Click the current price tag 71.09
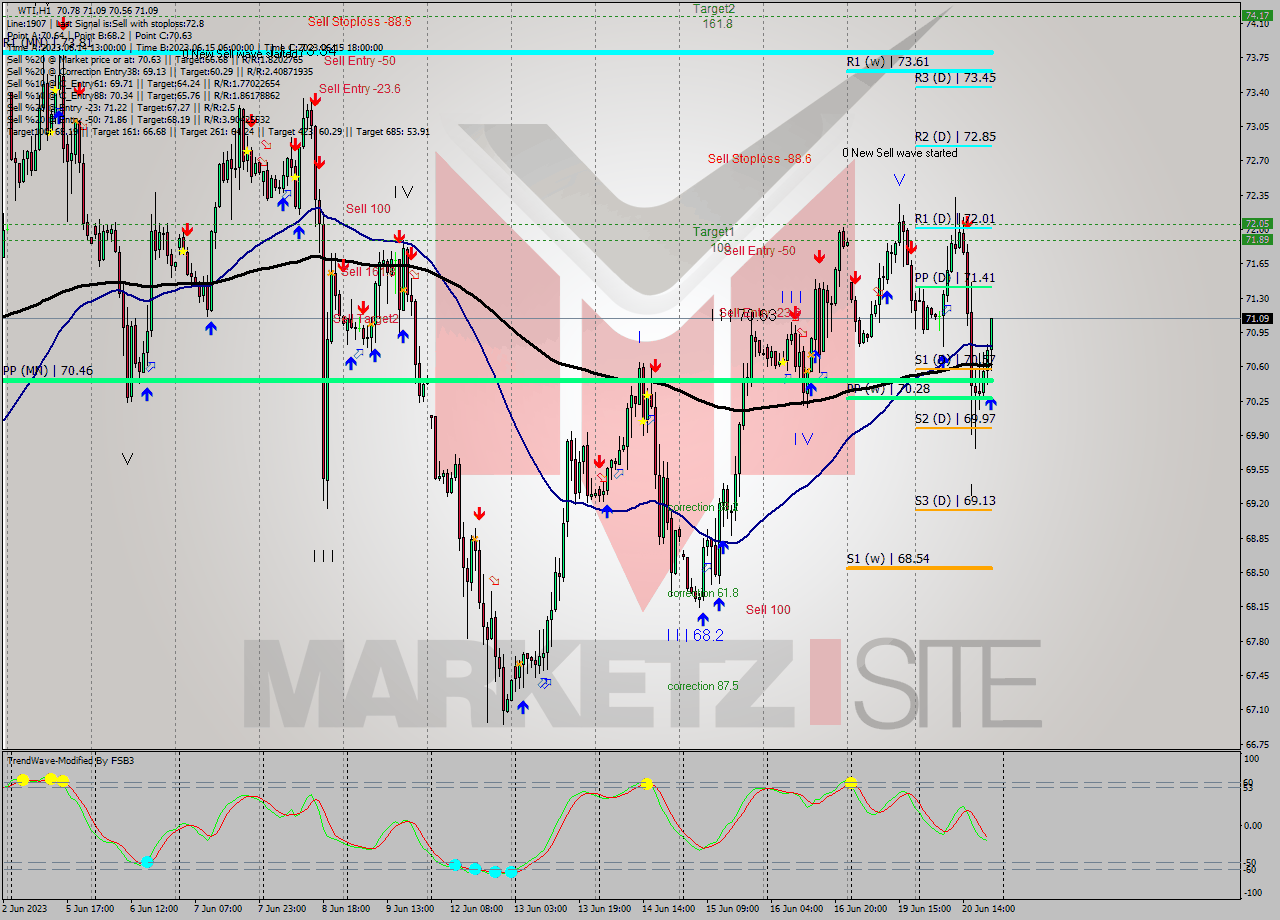The height and width of the screenshot is (920, 1280). [1257, 319]
